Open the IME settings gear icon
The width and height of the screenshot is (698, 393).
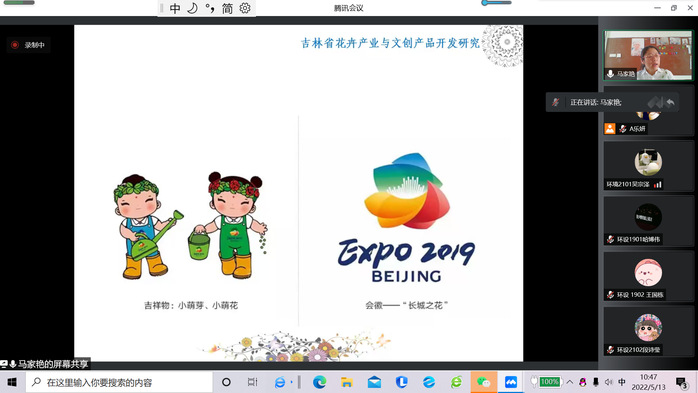pyautogui.click(x=245, y=8)
